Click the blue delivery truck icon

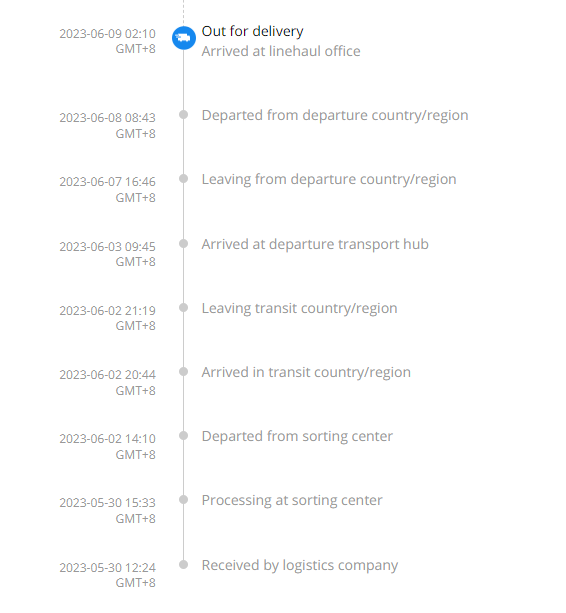pos(184,38)
